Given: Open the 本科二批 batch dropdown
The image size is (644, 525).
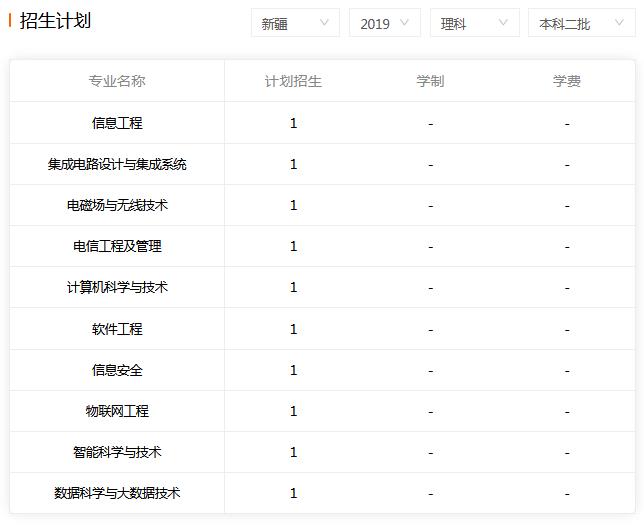Looking at the screenshot, I should click(582, 23).
